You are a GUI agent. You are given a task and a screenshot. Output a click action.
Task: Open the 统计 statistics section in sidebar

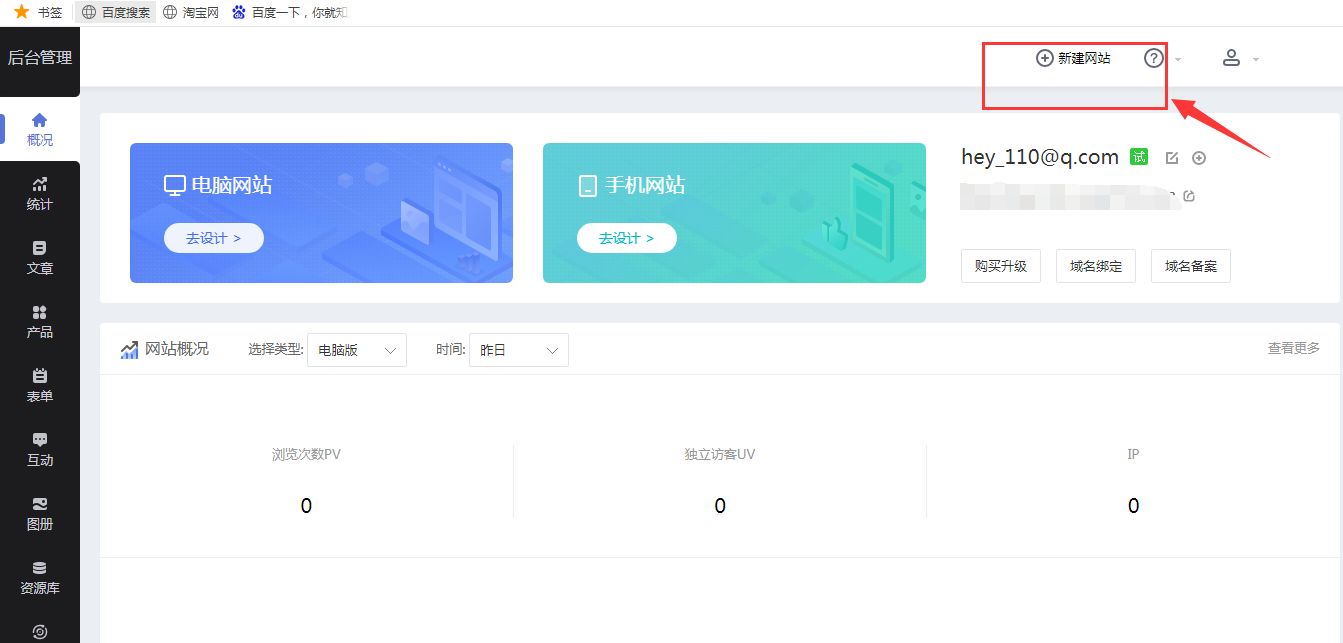point(39,193)
